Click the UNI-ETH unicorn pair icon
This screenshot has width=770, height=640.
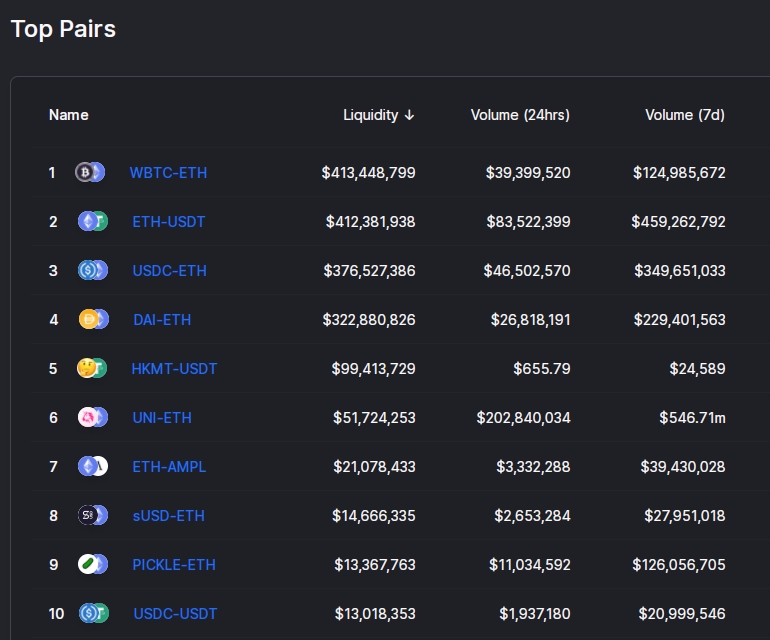[x=93, y=417]
